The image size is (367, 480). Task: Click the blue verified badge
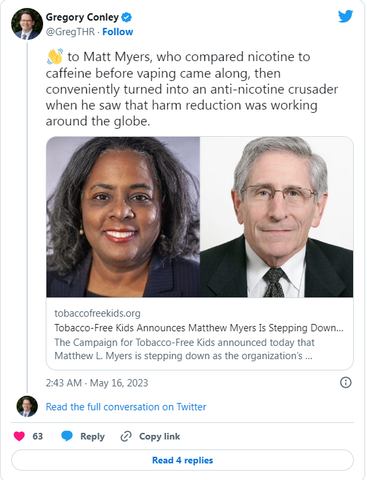(x=126, y=17)
